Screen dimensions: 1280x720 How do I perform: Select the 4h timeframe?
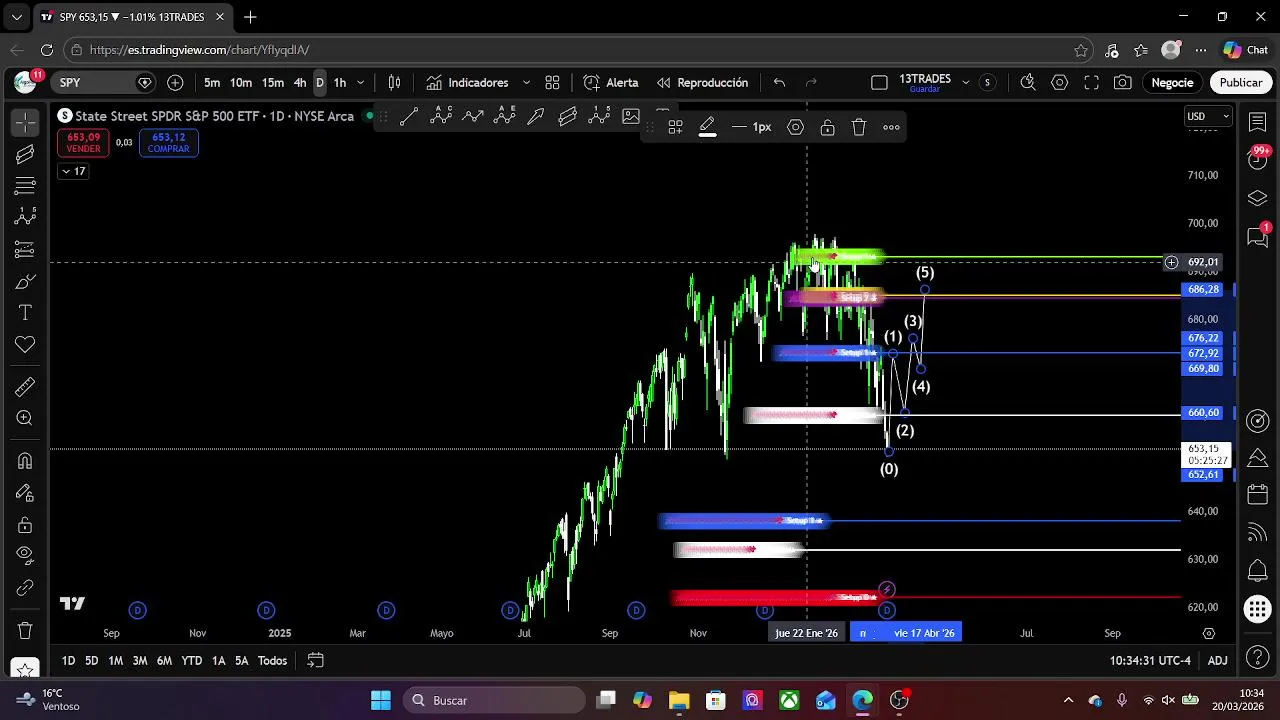point(300,83)
